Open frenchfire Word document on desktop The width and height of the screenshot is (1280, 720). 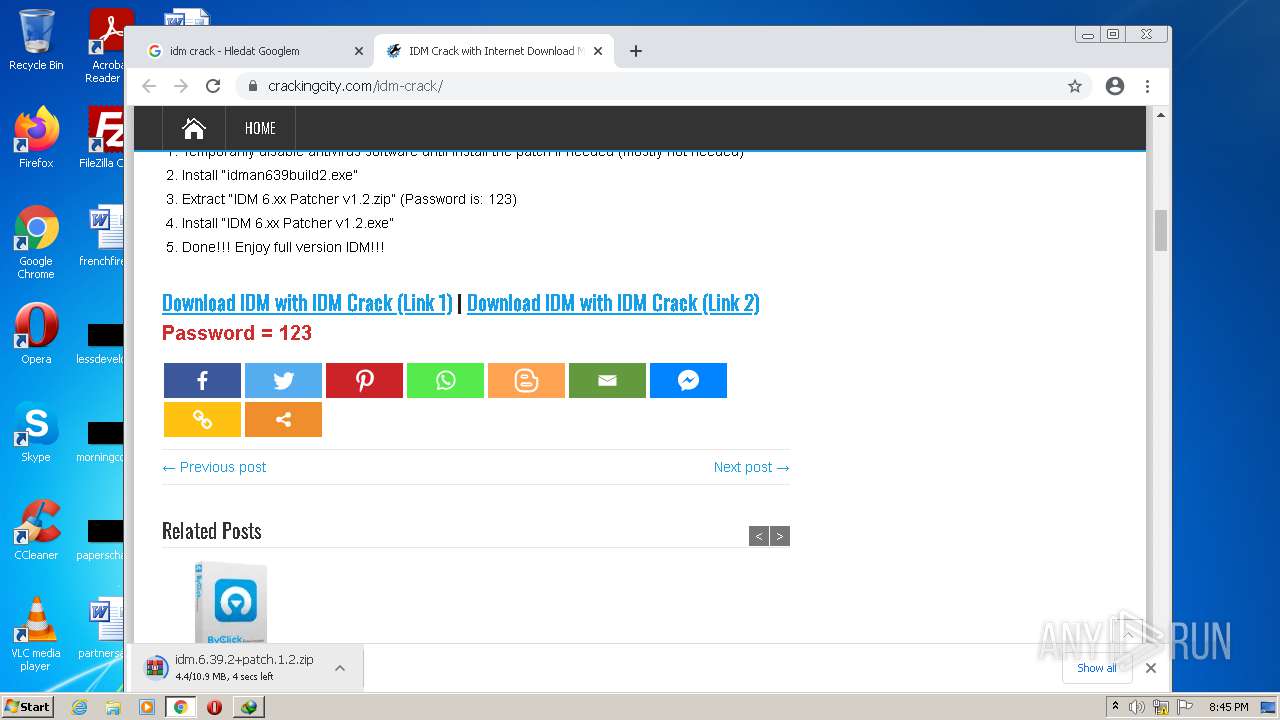point(102,236)
